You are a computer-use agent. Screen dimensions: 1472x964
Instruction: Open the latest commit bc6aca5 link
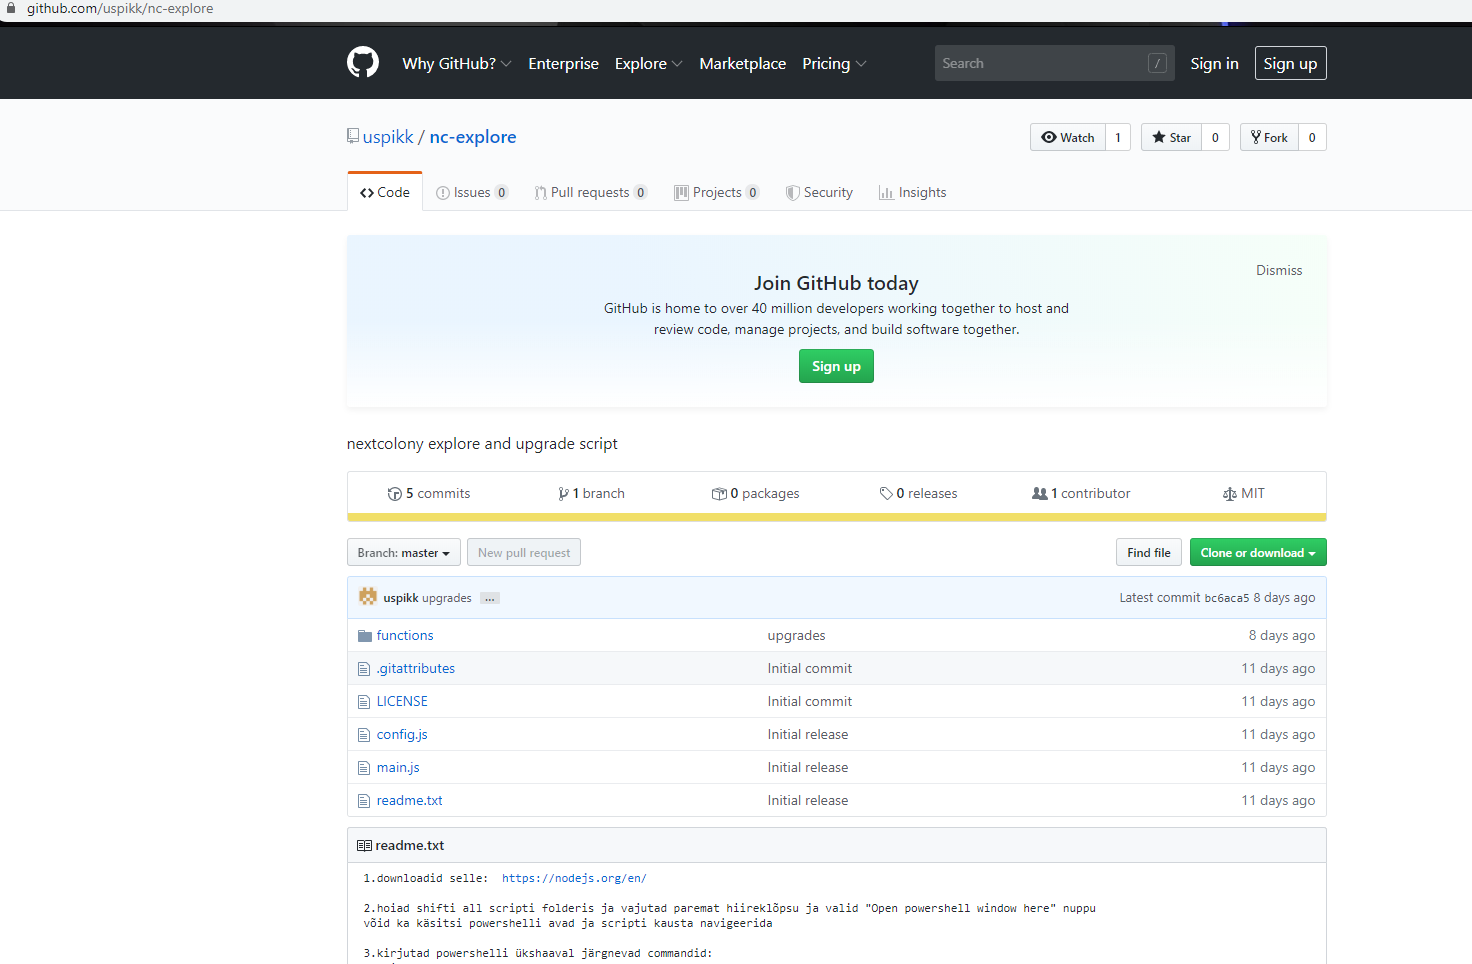[1227, 598]
